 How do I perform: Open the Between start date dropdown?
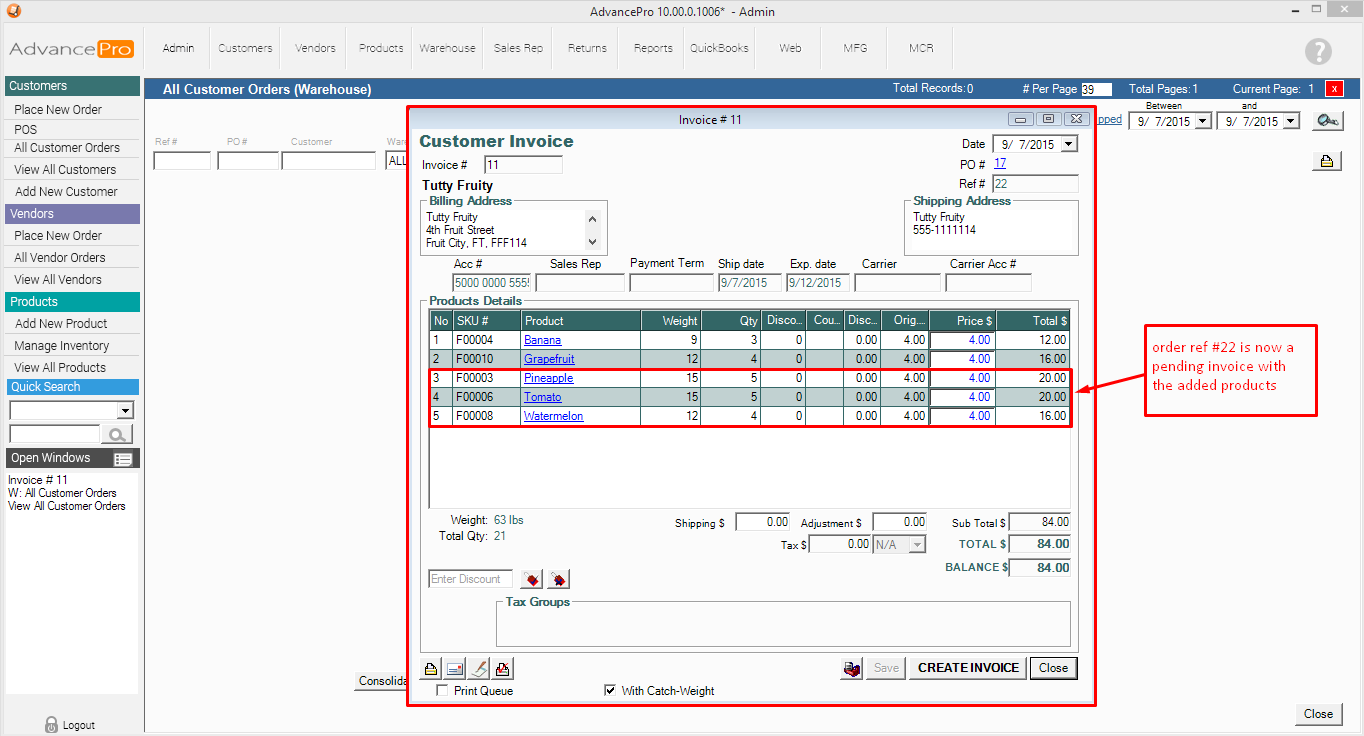click(x=1203, y=121)
